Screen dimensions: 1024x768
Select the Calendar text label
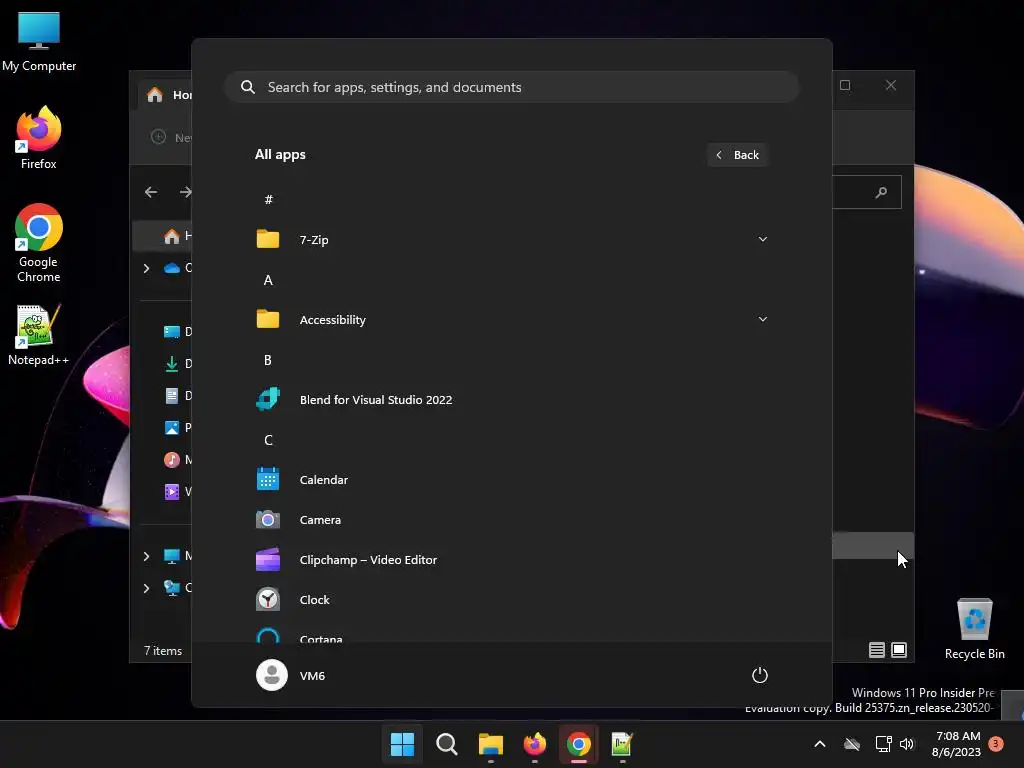point(323,480)
